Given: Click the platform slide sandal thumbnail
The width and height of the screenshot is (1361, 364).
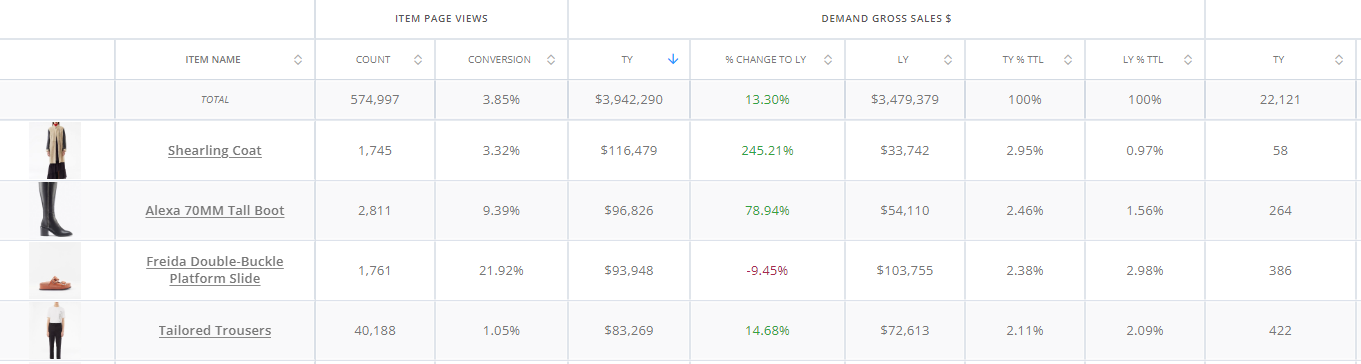Looking at the screenshot, I should (55, 270).
